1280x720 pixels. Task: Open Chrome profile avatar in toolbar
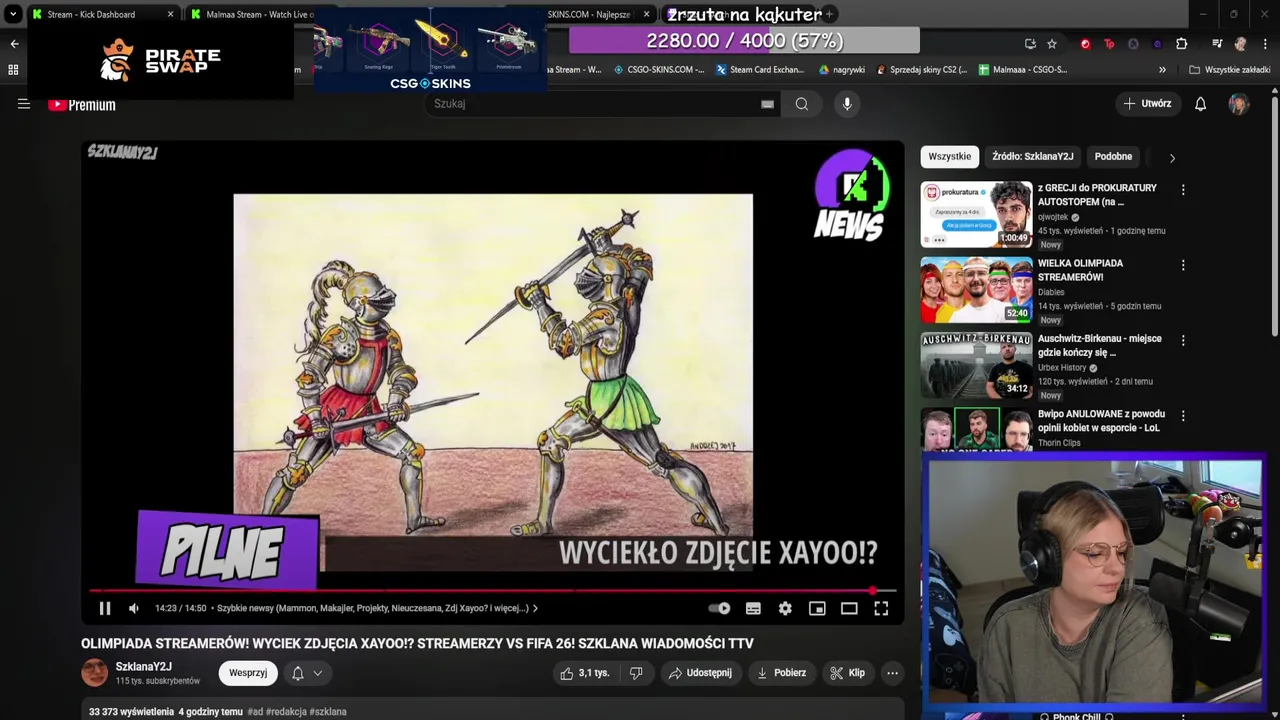pyautogui.click(x=1241, y=44)
